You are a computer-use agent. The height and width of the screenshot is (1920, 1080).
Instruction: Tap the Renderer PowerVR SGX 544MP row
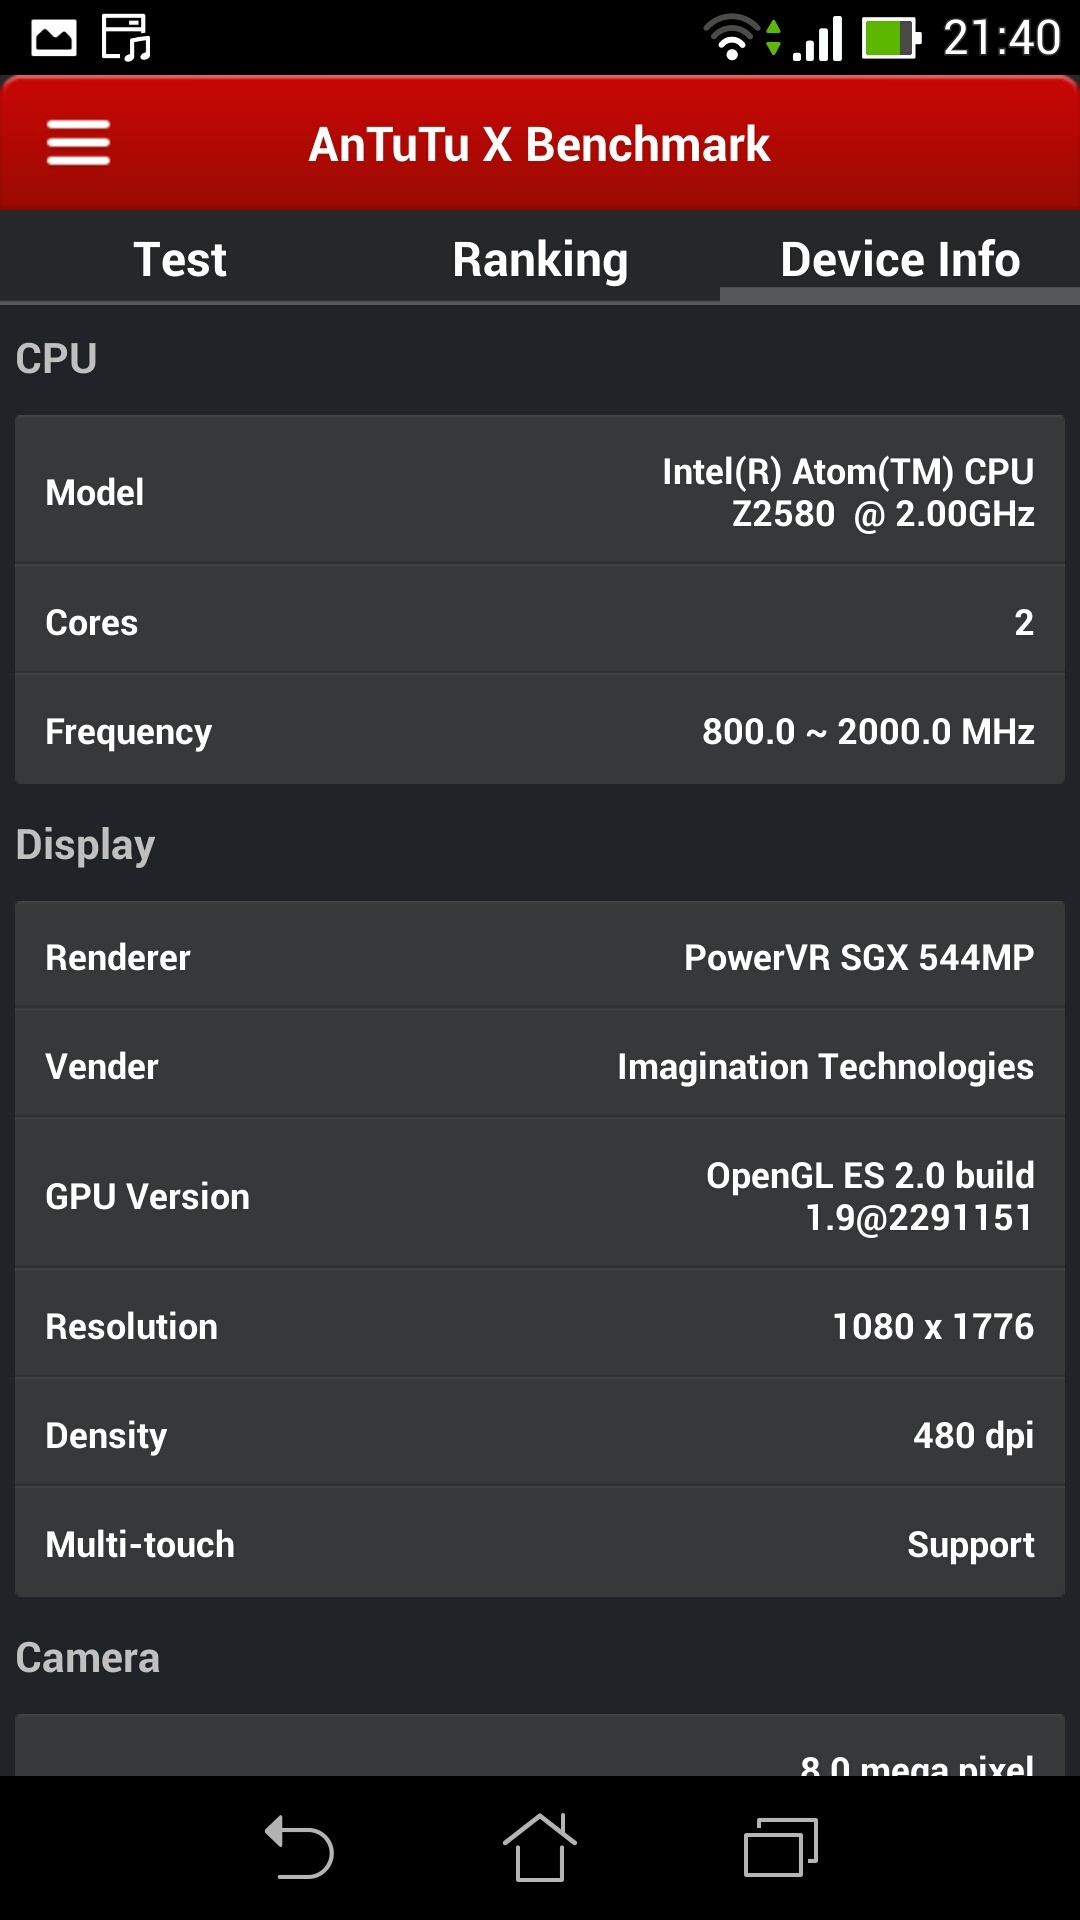[x=540, y=957]
